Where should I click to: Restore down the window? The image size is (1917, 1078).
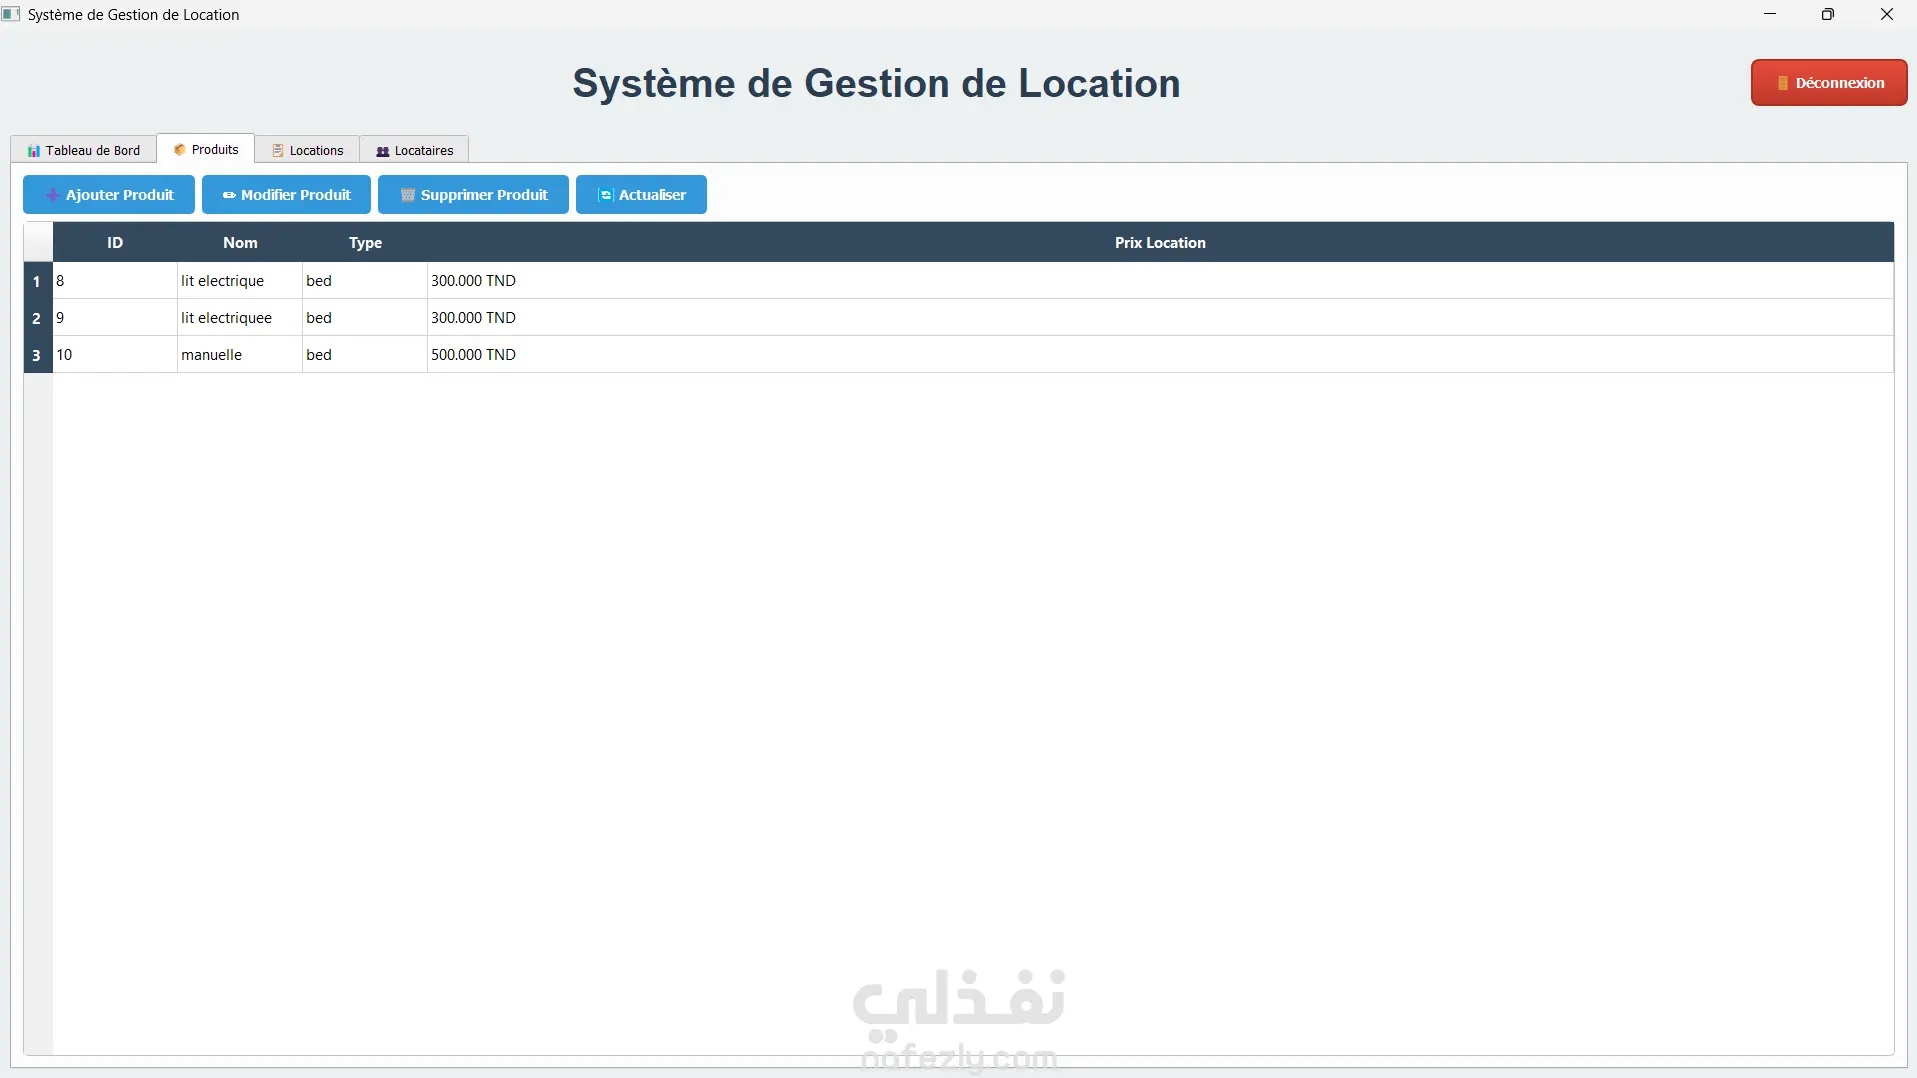tap(1828, 14)
